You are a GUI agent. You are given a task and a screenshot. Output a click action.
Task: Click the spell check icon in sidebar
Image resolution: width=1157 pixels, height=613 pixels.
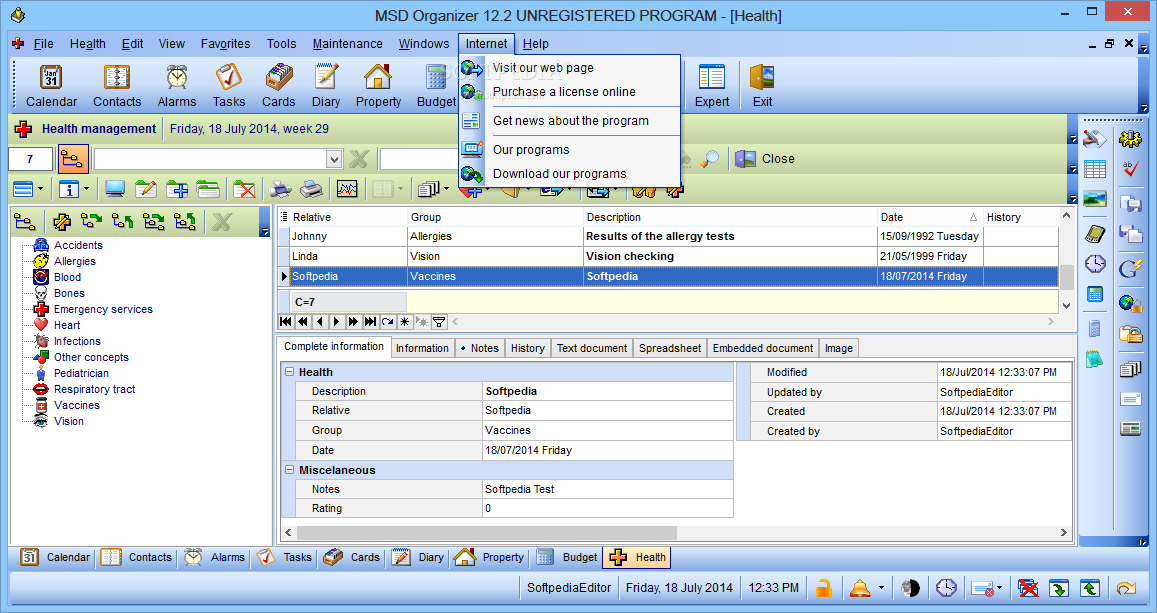pyautogui.click(x=1130, y=169)
